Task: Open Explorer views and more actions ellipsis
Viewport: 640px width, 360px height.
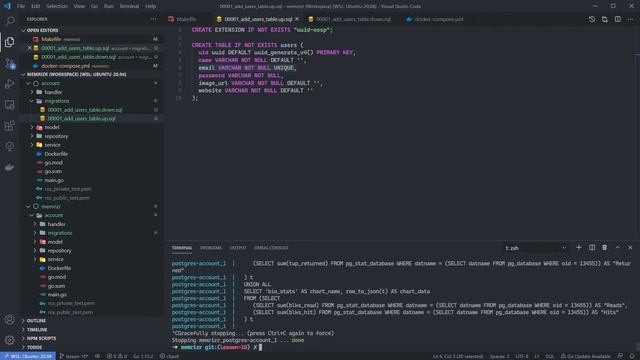Action: 153,19
